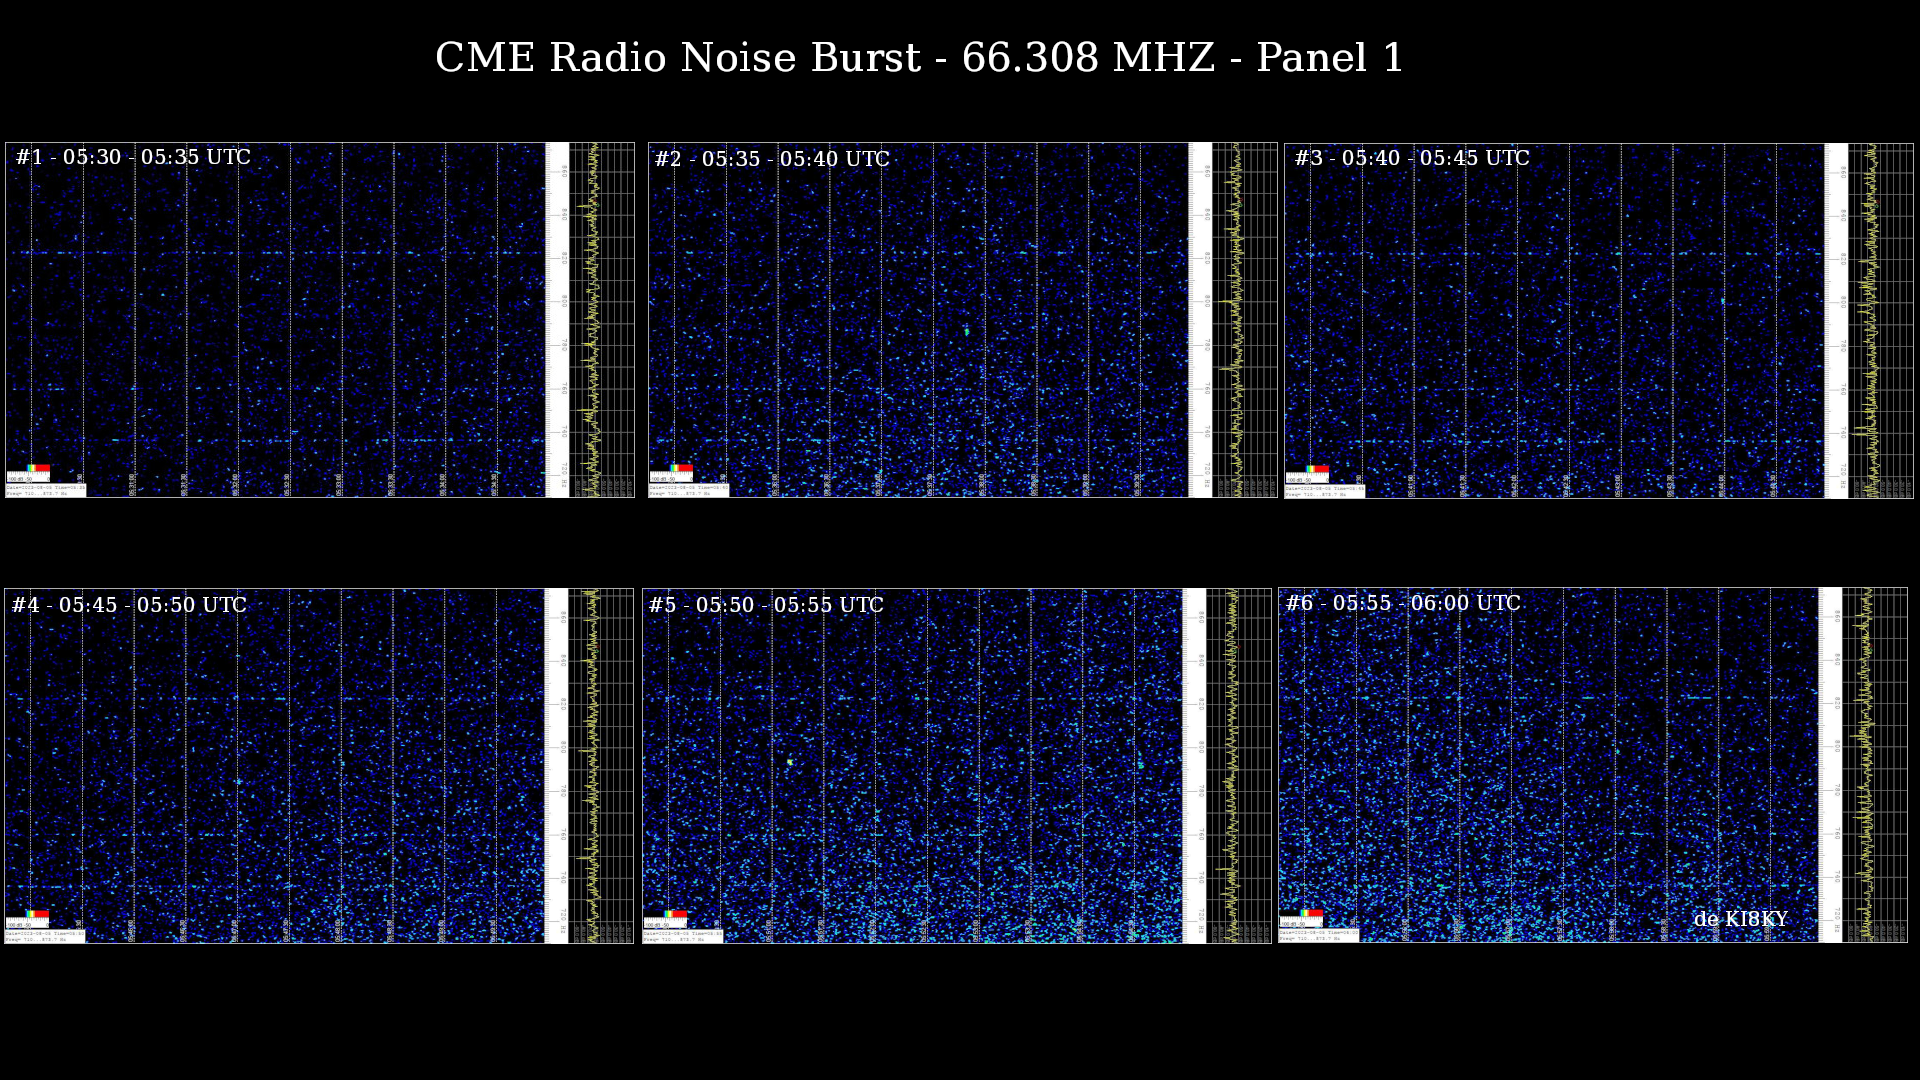Click the "#3 - 05:40 - 05:45 UTC" label
This screenshot has height=1080, width=1920.
[1411, 158]
